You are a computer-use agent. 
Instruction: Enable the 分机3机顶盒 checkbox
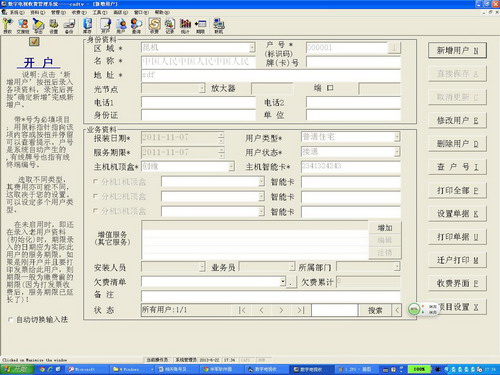[x=96, y=211]
